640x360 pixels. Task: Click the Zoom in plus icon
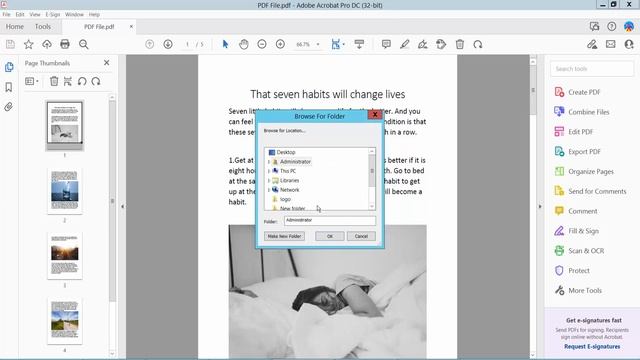pyautogui.click(x=280, y=44)
